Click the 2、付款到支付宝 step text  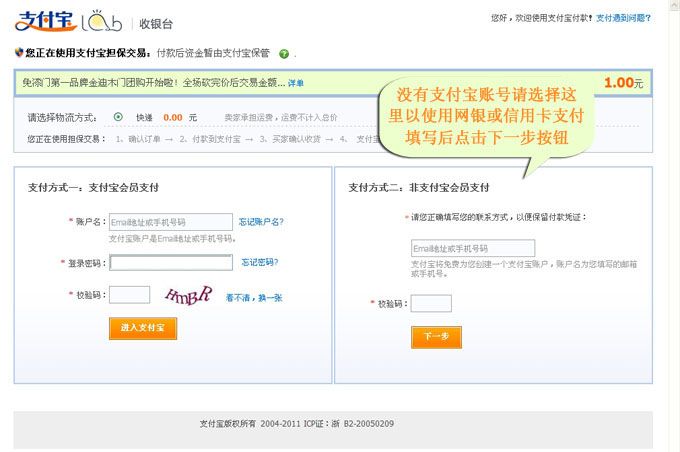(x=210, y=139)
